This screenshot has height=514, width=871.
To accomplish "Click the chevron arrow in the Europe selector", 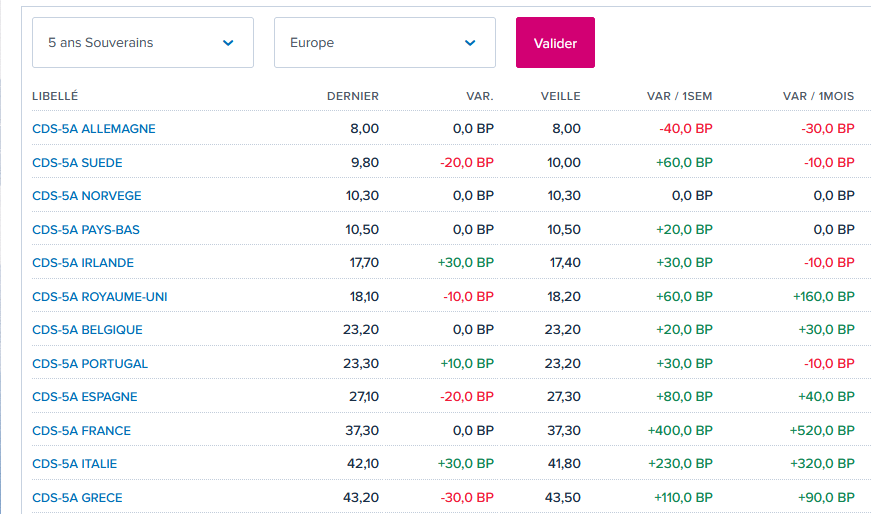I will 470,43.
